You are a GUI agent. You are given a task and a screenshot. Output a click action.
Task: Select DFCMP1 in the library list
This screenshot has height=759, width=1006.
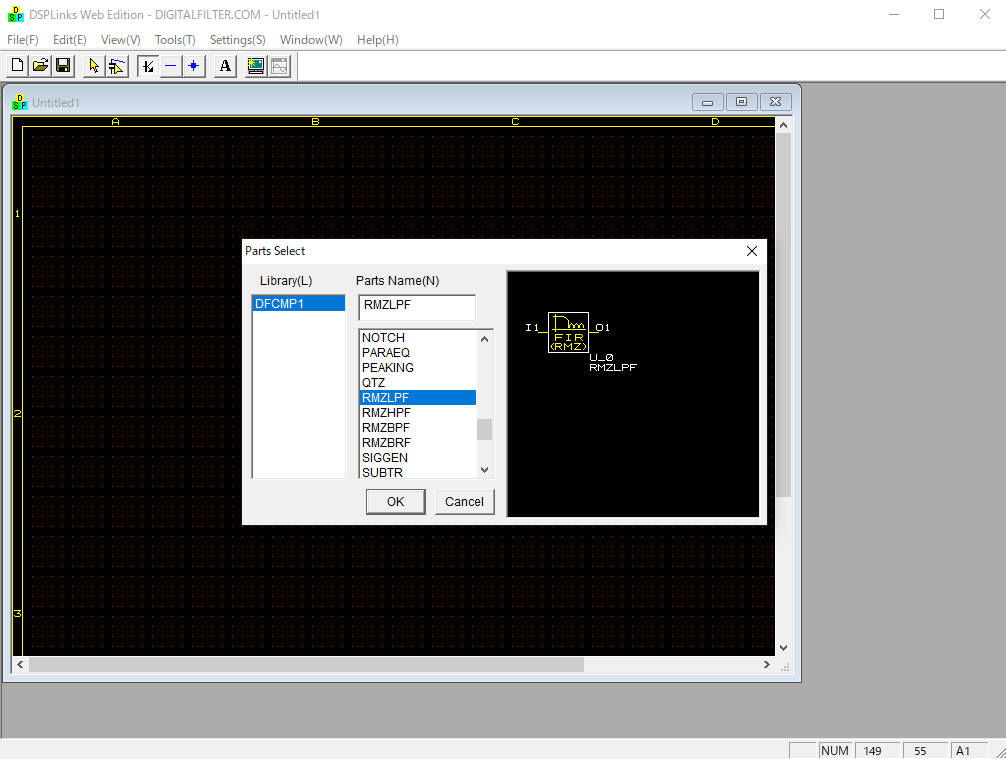click(x=298, y=303)
